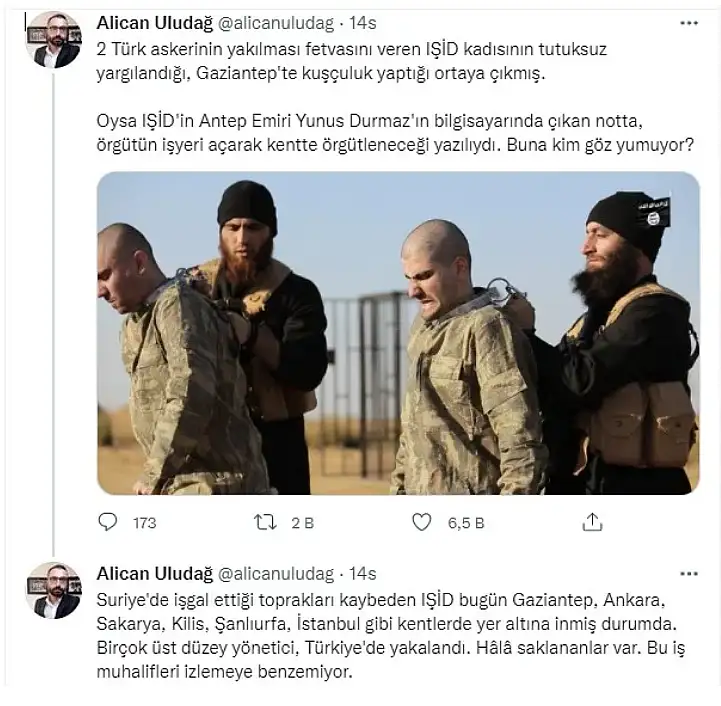Open three-dot menu on second tweet
This screenshot has height=706, width=721.
[689, 574]
